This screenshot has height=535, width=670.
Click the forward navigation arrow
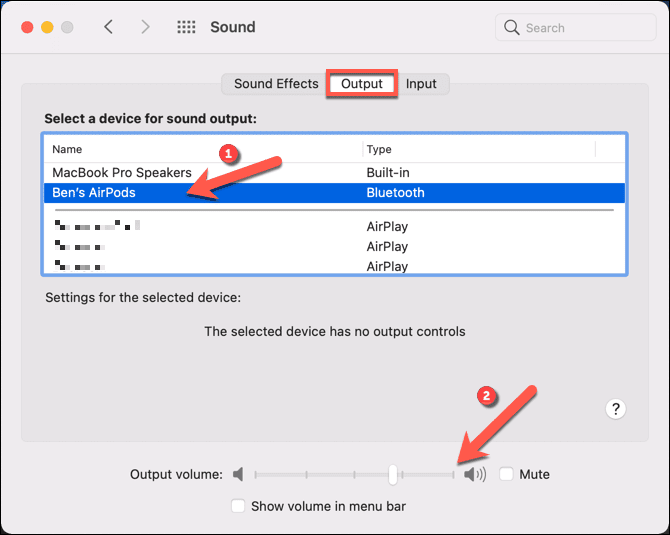pyautogui.click(x=145, y=27)
